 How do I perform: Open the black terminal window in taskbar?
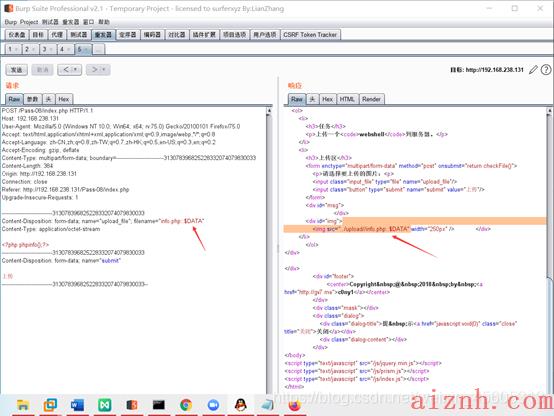coord(159,405)
